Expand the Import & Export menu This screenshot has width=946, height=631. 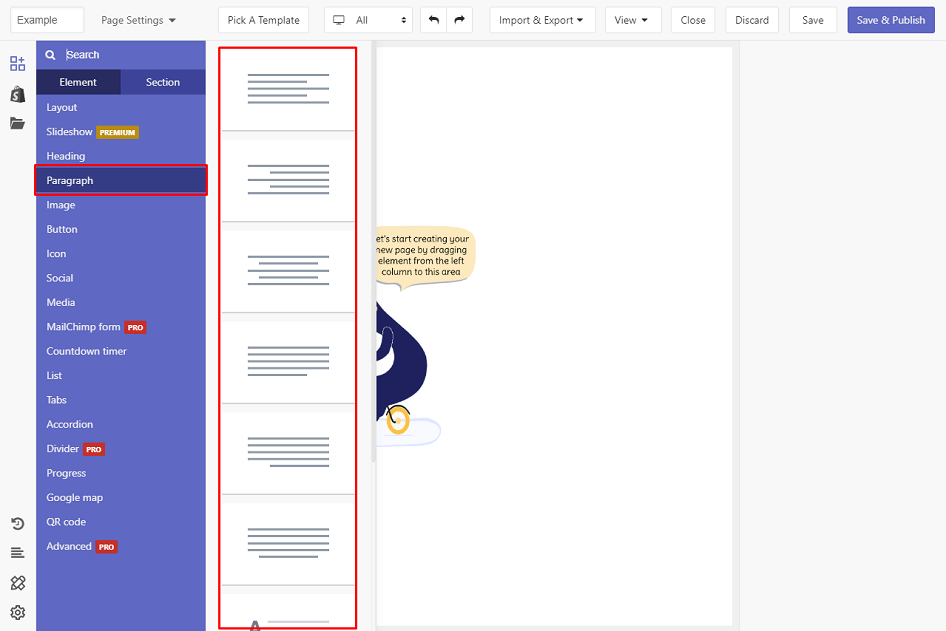point(542,20)
